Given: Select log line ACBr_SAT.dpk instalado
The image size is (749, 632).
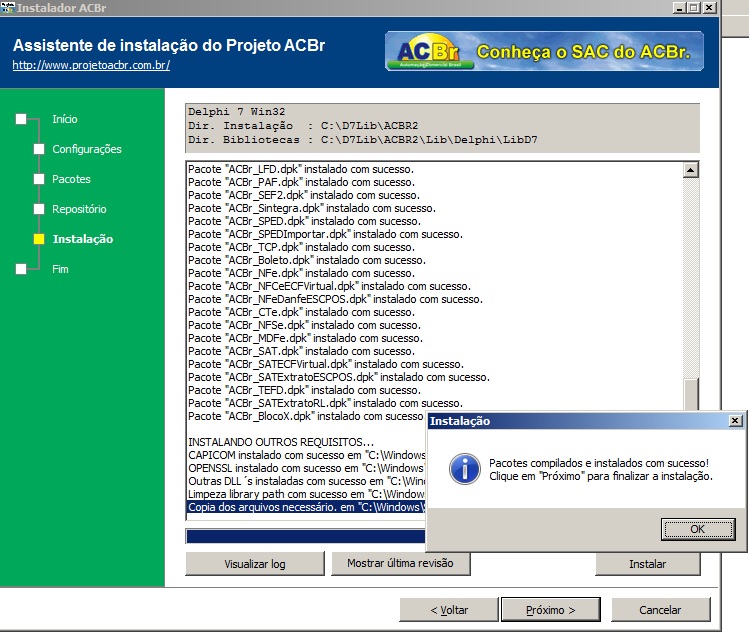Looking at the screenshot, I should coord(301,351).
